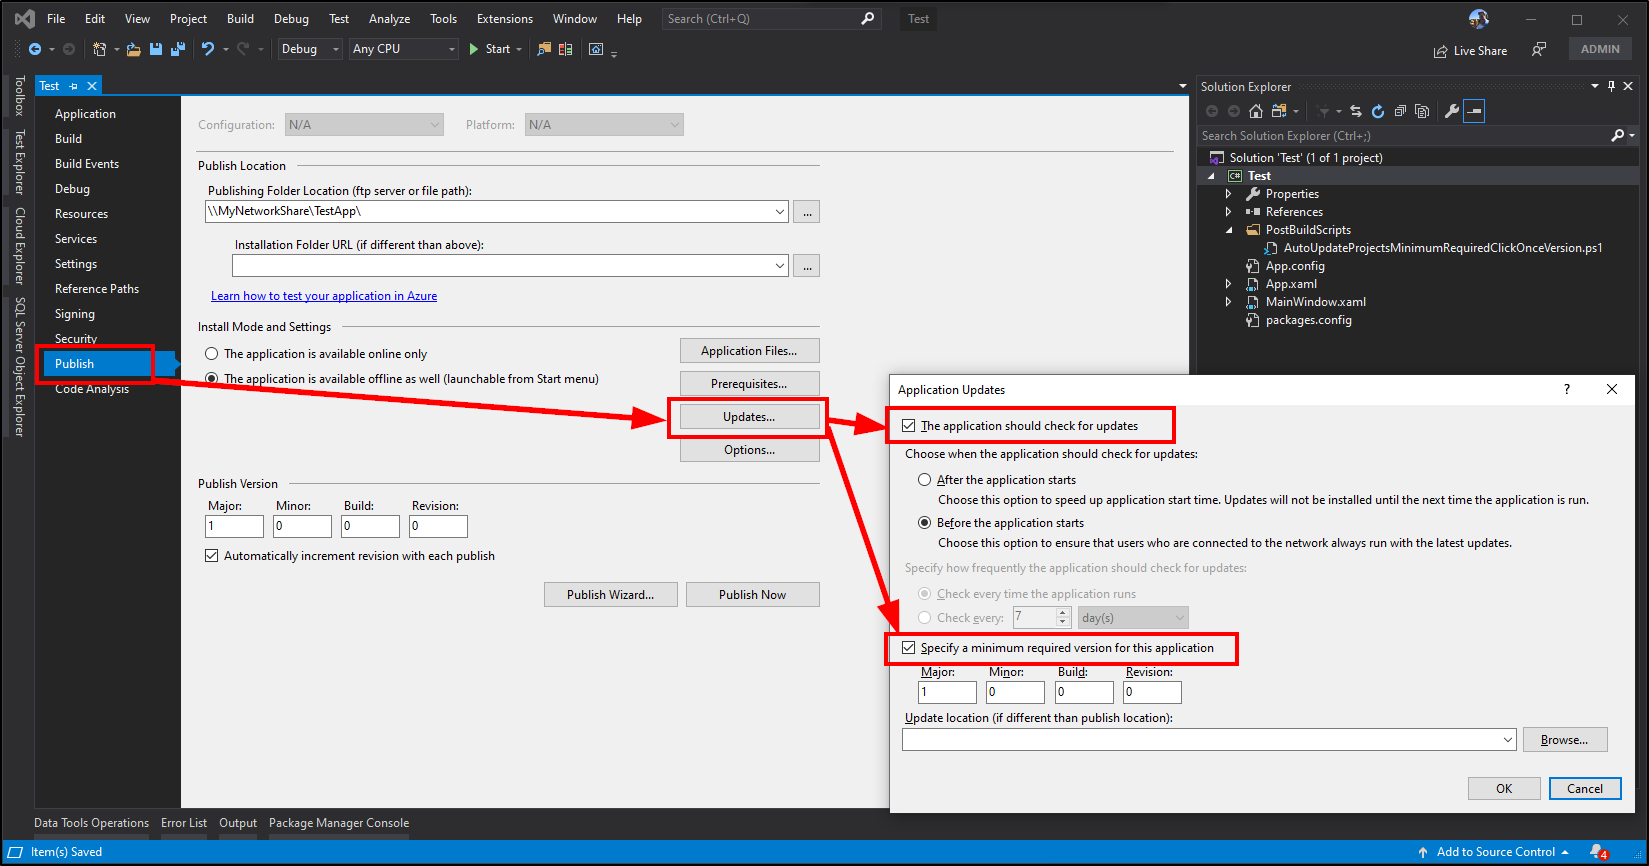Click the live preview toolbar icon
Viewport: 1649px width, 866px height.
coord(596,49)
